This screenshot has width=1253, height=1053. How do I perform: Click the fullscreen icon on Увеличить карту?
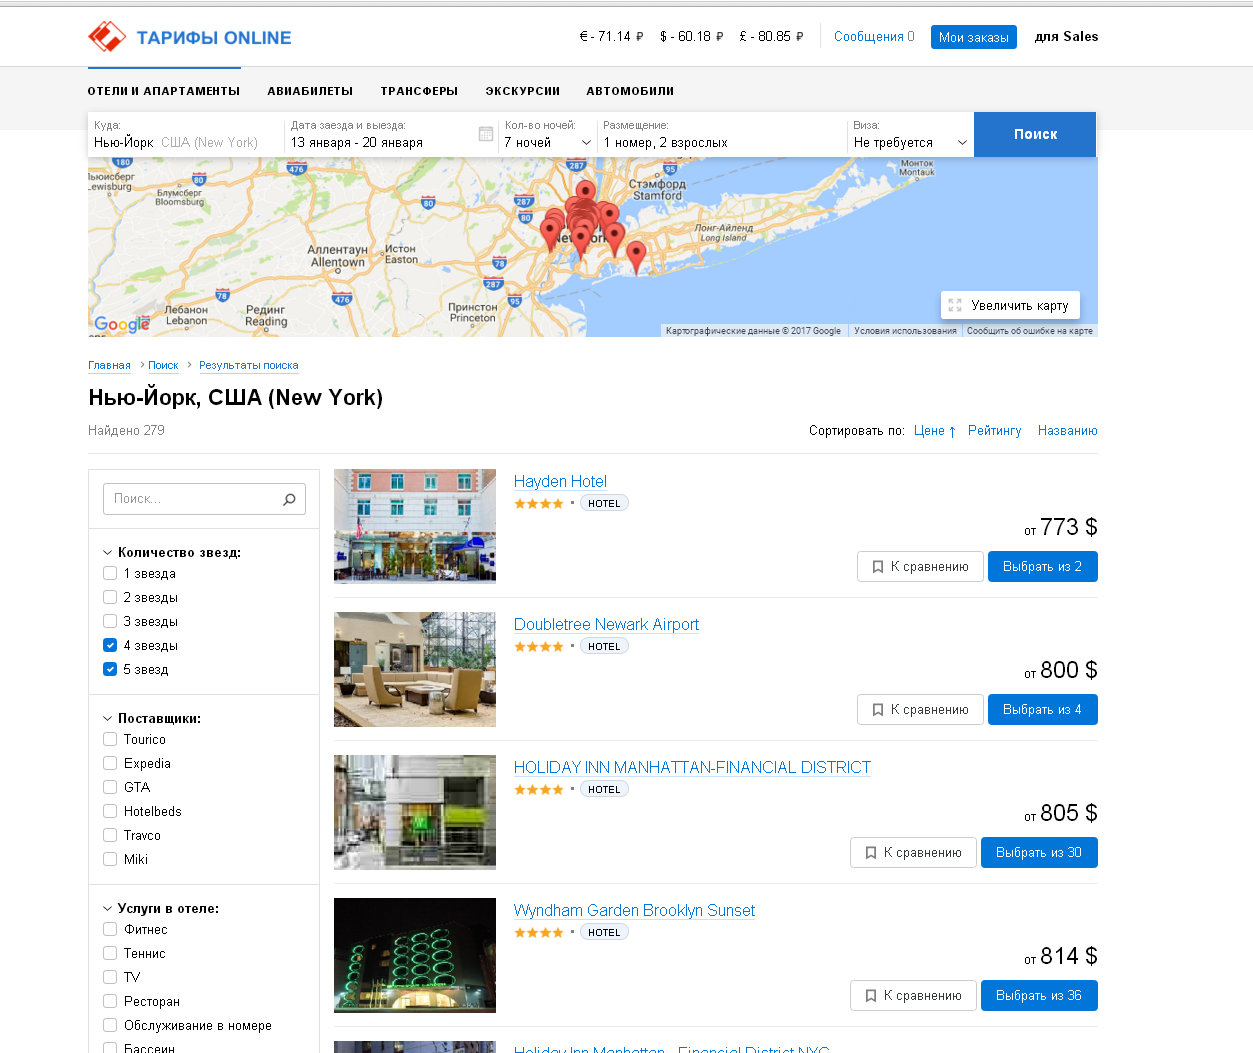click(955, 305)
